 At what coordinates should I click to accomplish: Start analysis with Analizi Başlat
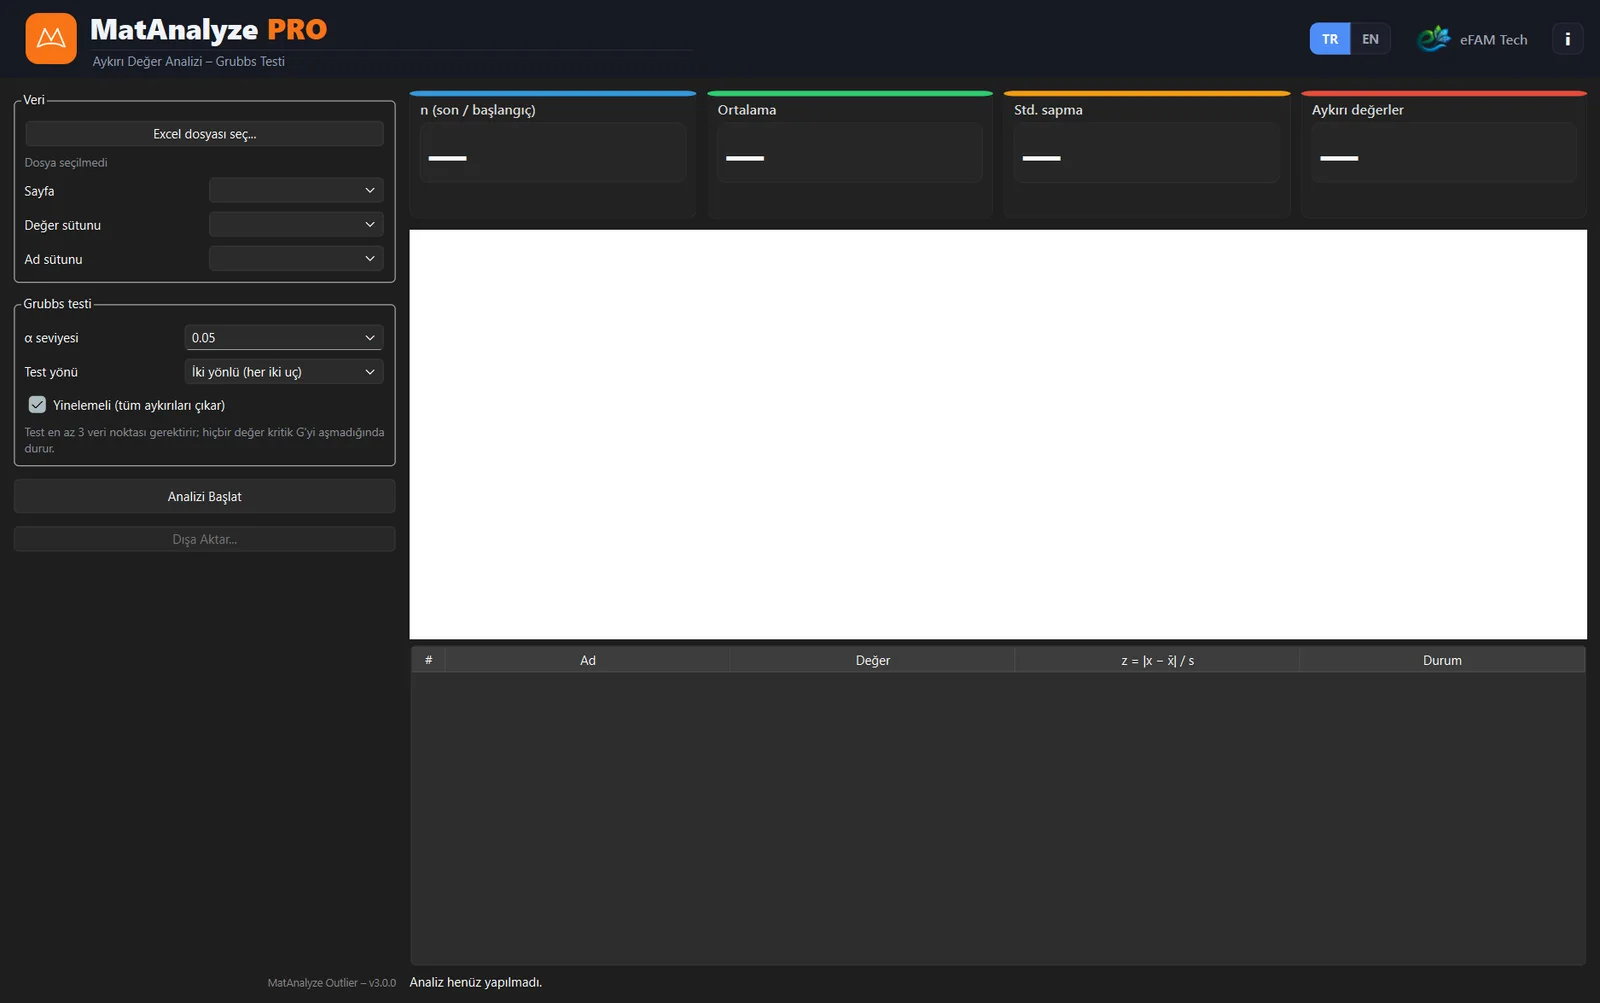click(x=204, y=496)
